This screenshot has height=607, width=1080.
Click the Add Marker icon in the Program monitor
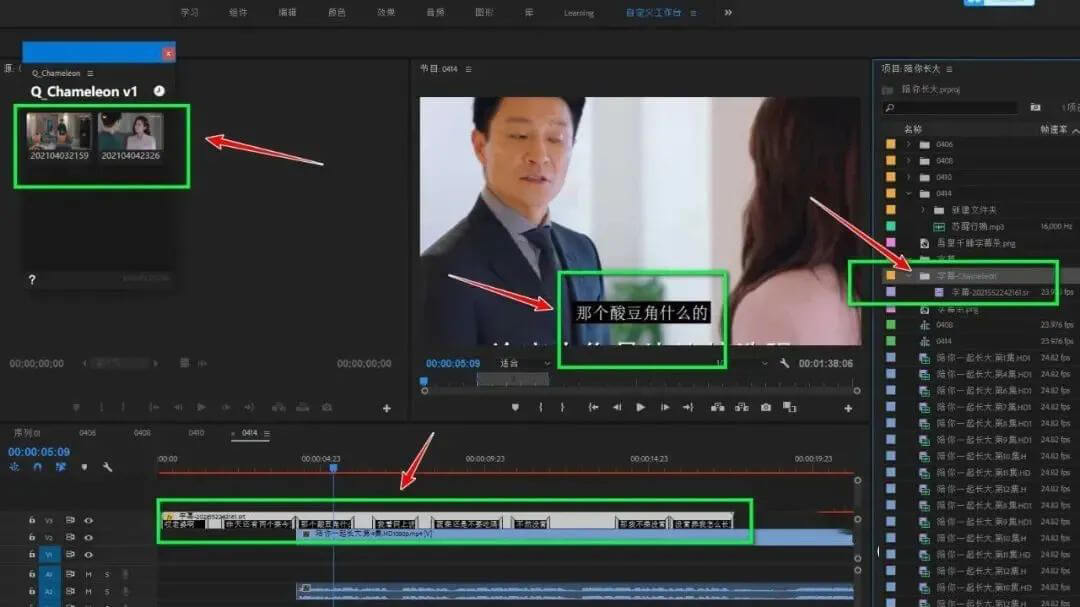(517, 406)
